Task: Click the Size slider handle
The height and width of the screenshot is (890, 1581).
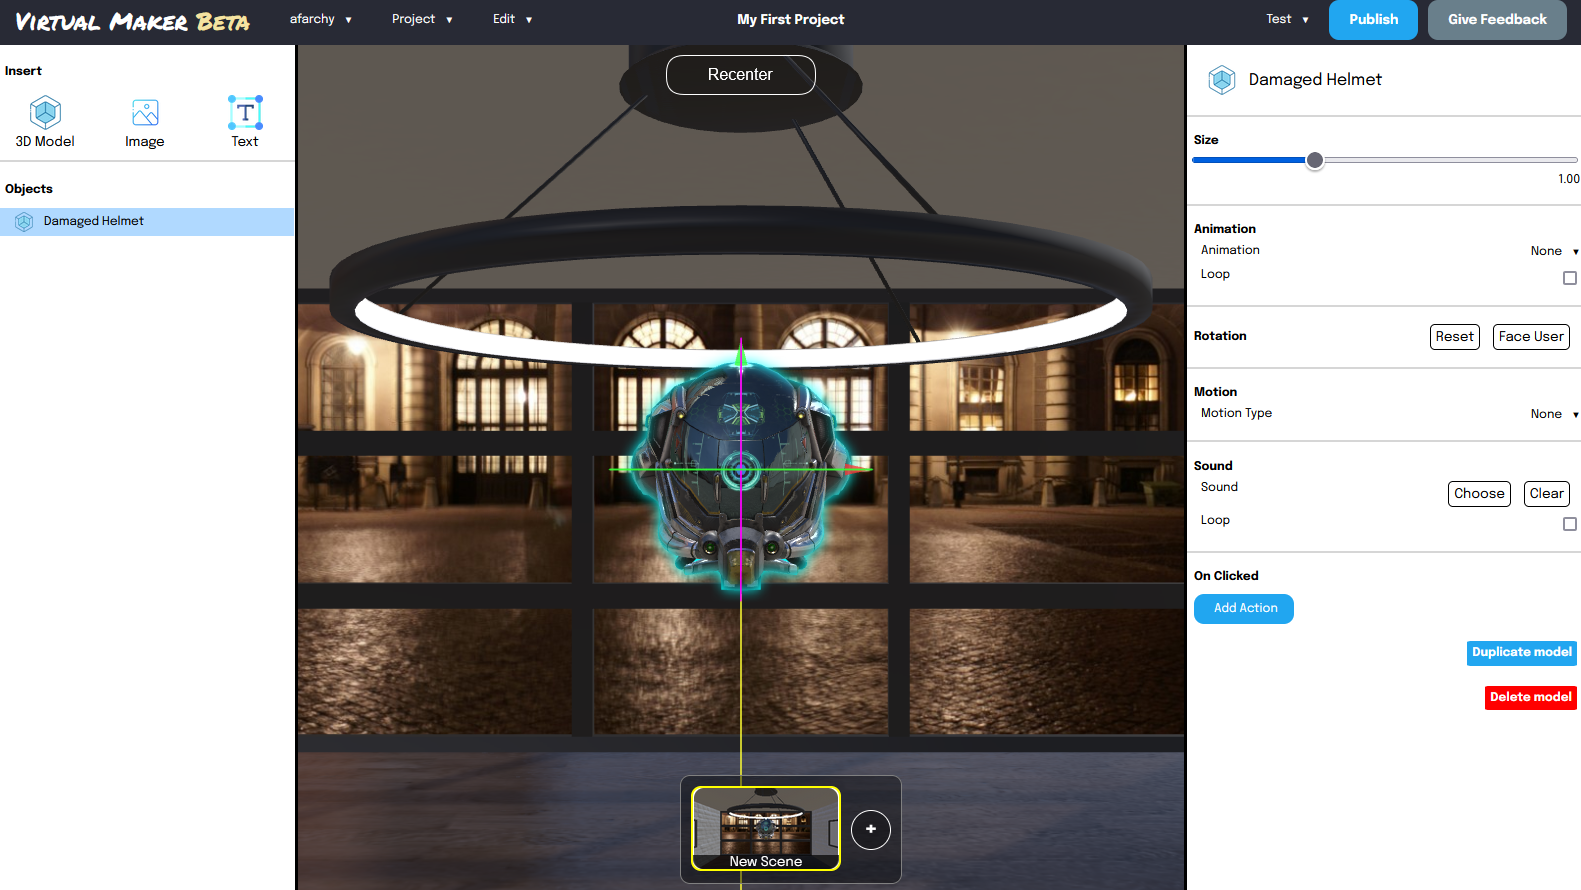Action: pos(1315,160)
